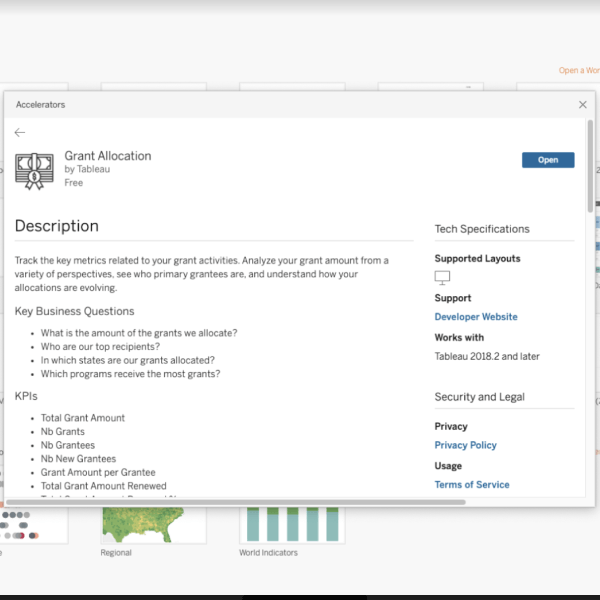Click the Grant Allocation money icon
Image resolution: width=600 pixels, height=600 pixels.
click(35, 170)
